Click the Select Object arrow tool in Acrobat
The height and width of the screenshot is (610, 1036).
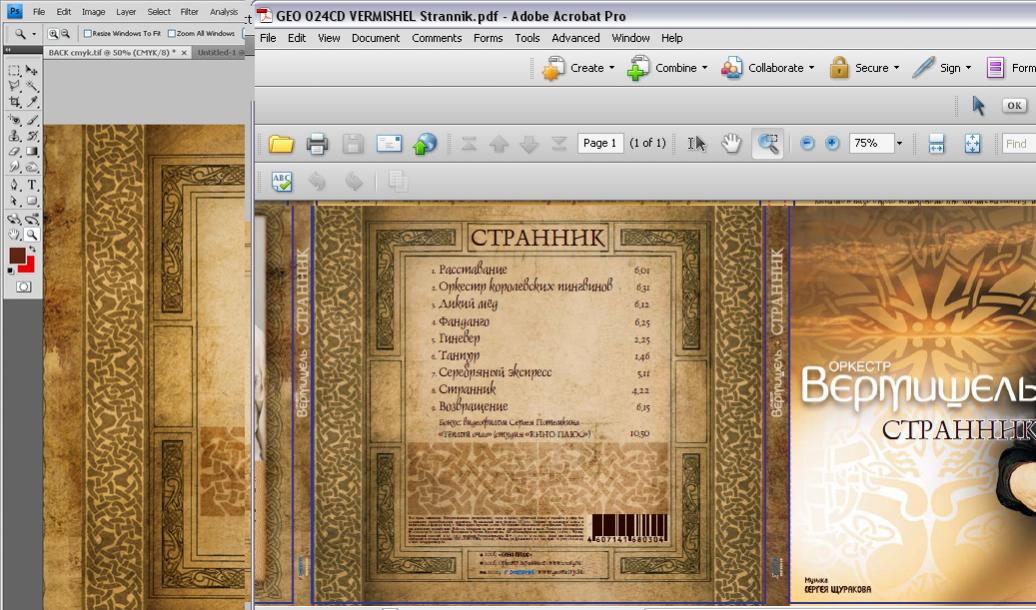pyautogui.click(x=979, y=106)
